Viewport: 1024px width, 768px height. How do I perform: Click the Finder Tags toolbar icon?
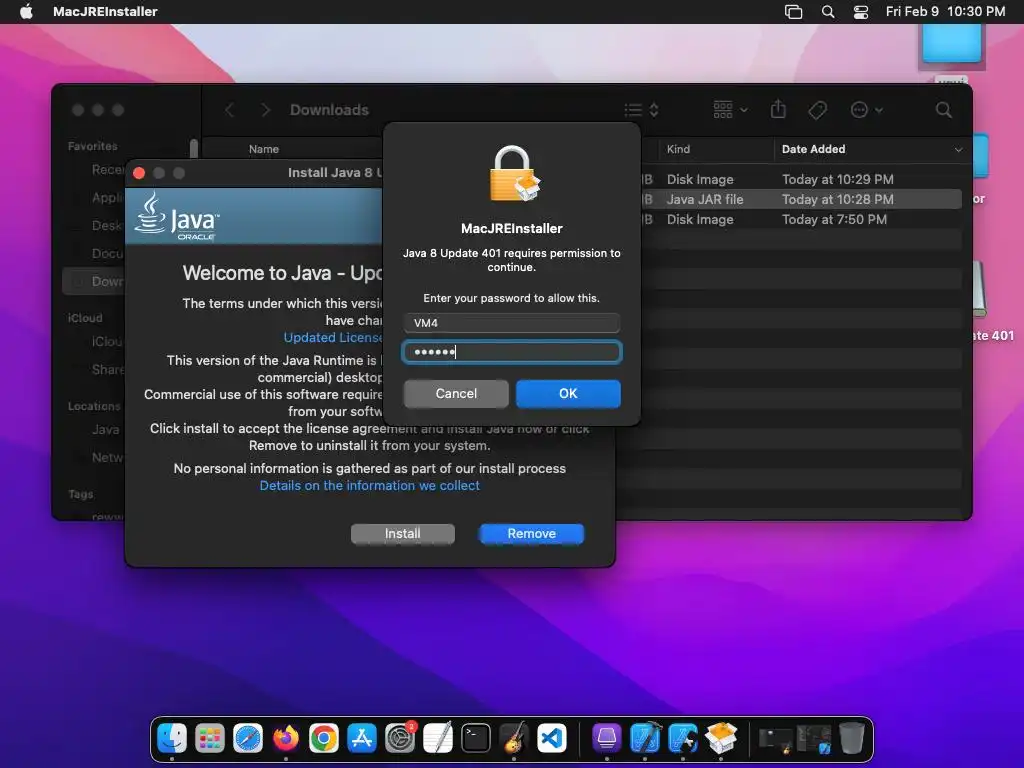(x=817, y=110)
